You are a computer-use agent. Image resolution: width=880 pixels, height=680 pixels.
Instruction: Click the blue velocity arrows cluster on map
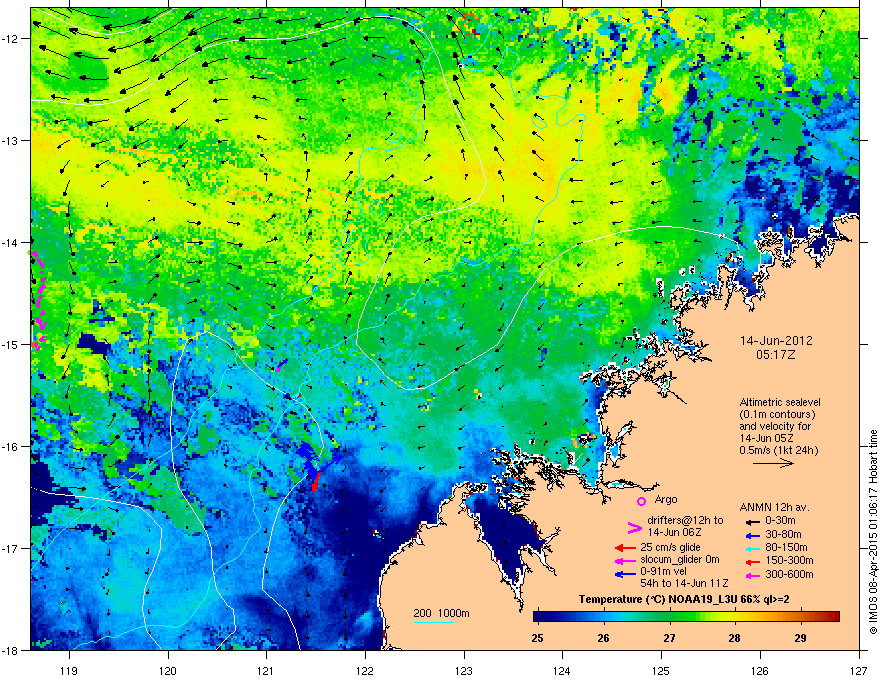tap(319, 460)
